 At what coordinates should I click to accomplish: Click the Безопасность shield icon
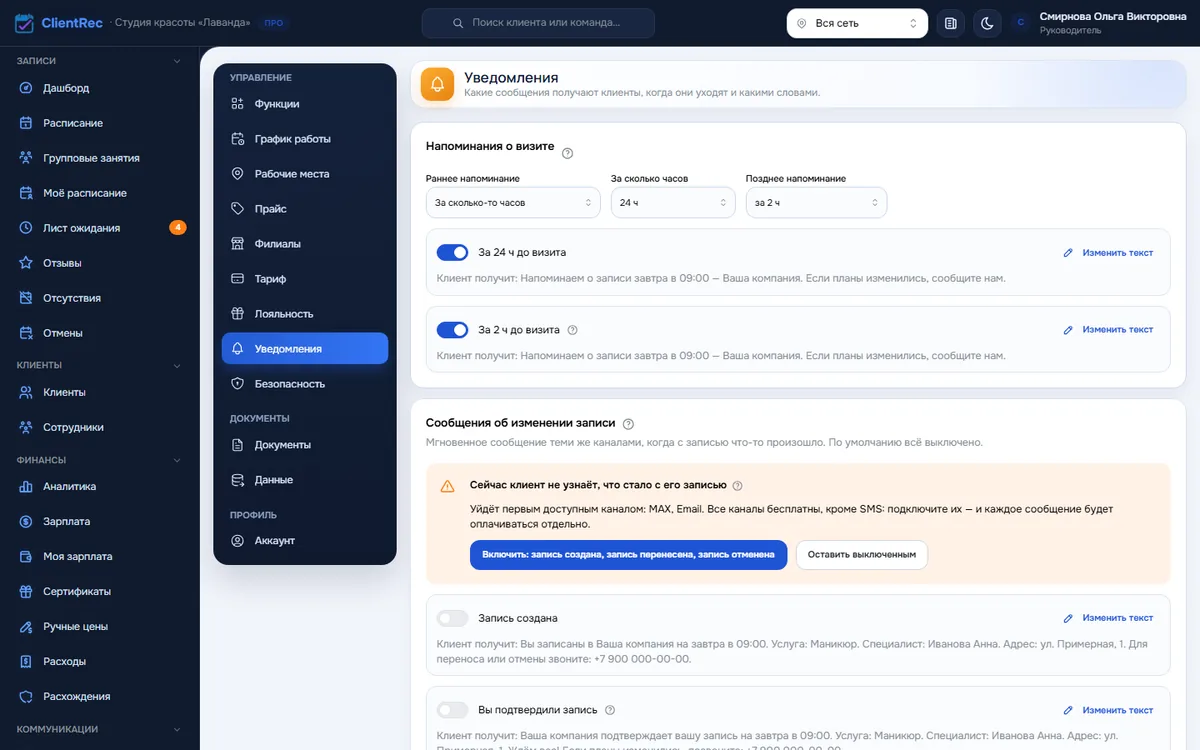coord(237,384)
